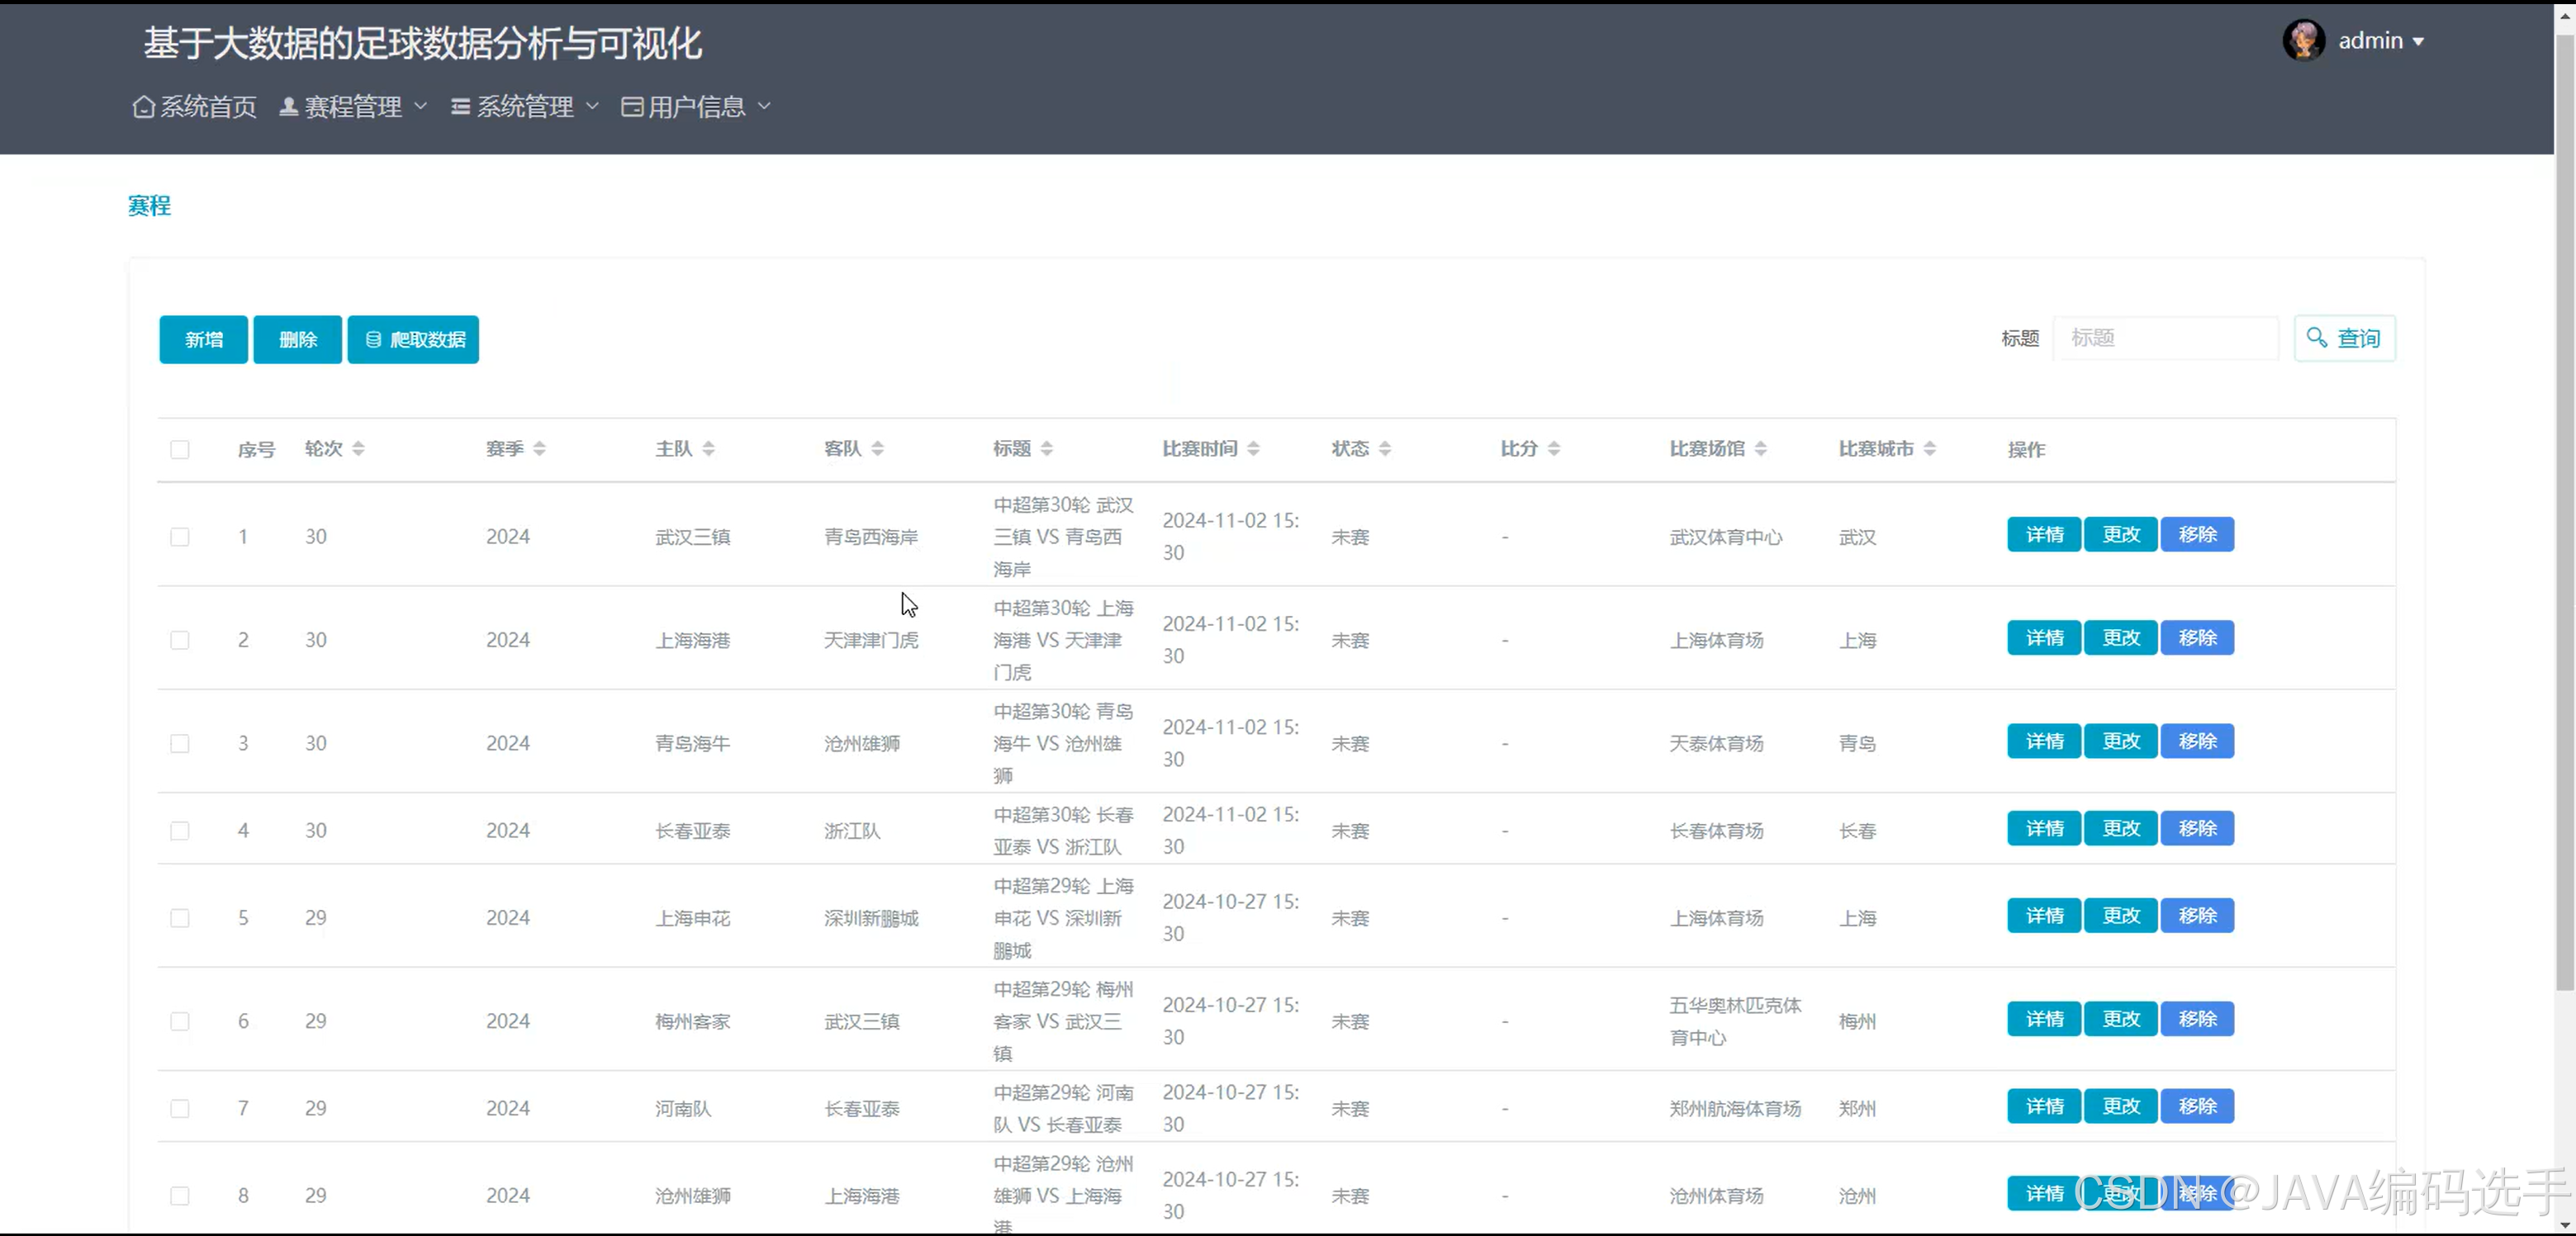Go to 系统首页 menu item
This screenshot has width=2576, height=1236.
pyautogui.click(x=208, y=107)
